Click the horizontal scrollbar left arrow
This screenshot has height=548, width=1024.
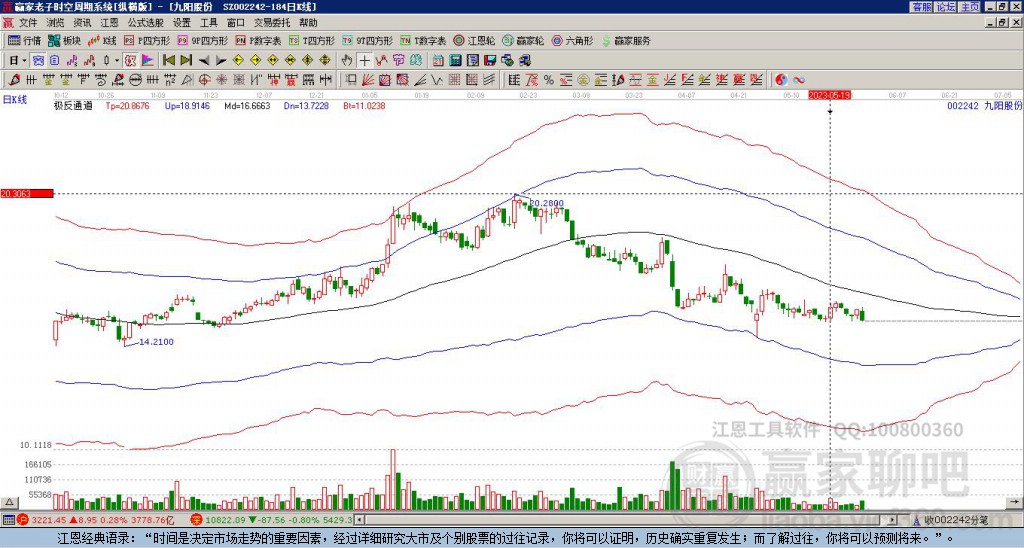[360, 520]
